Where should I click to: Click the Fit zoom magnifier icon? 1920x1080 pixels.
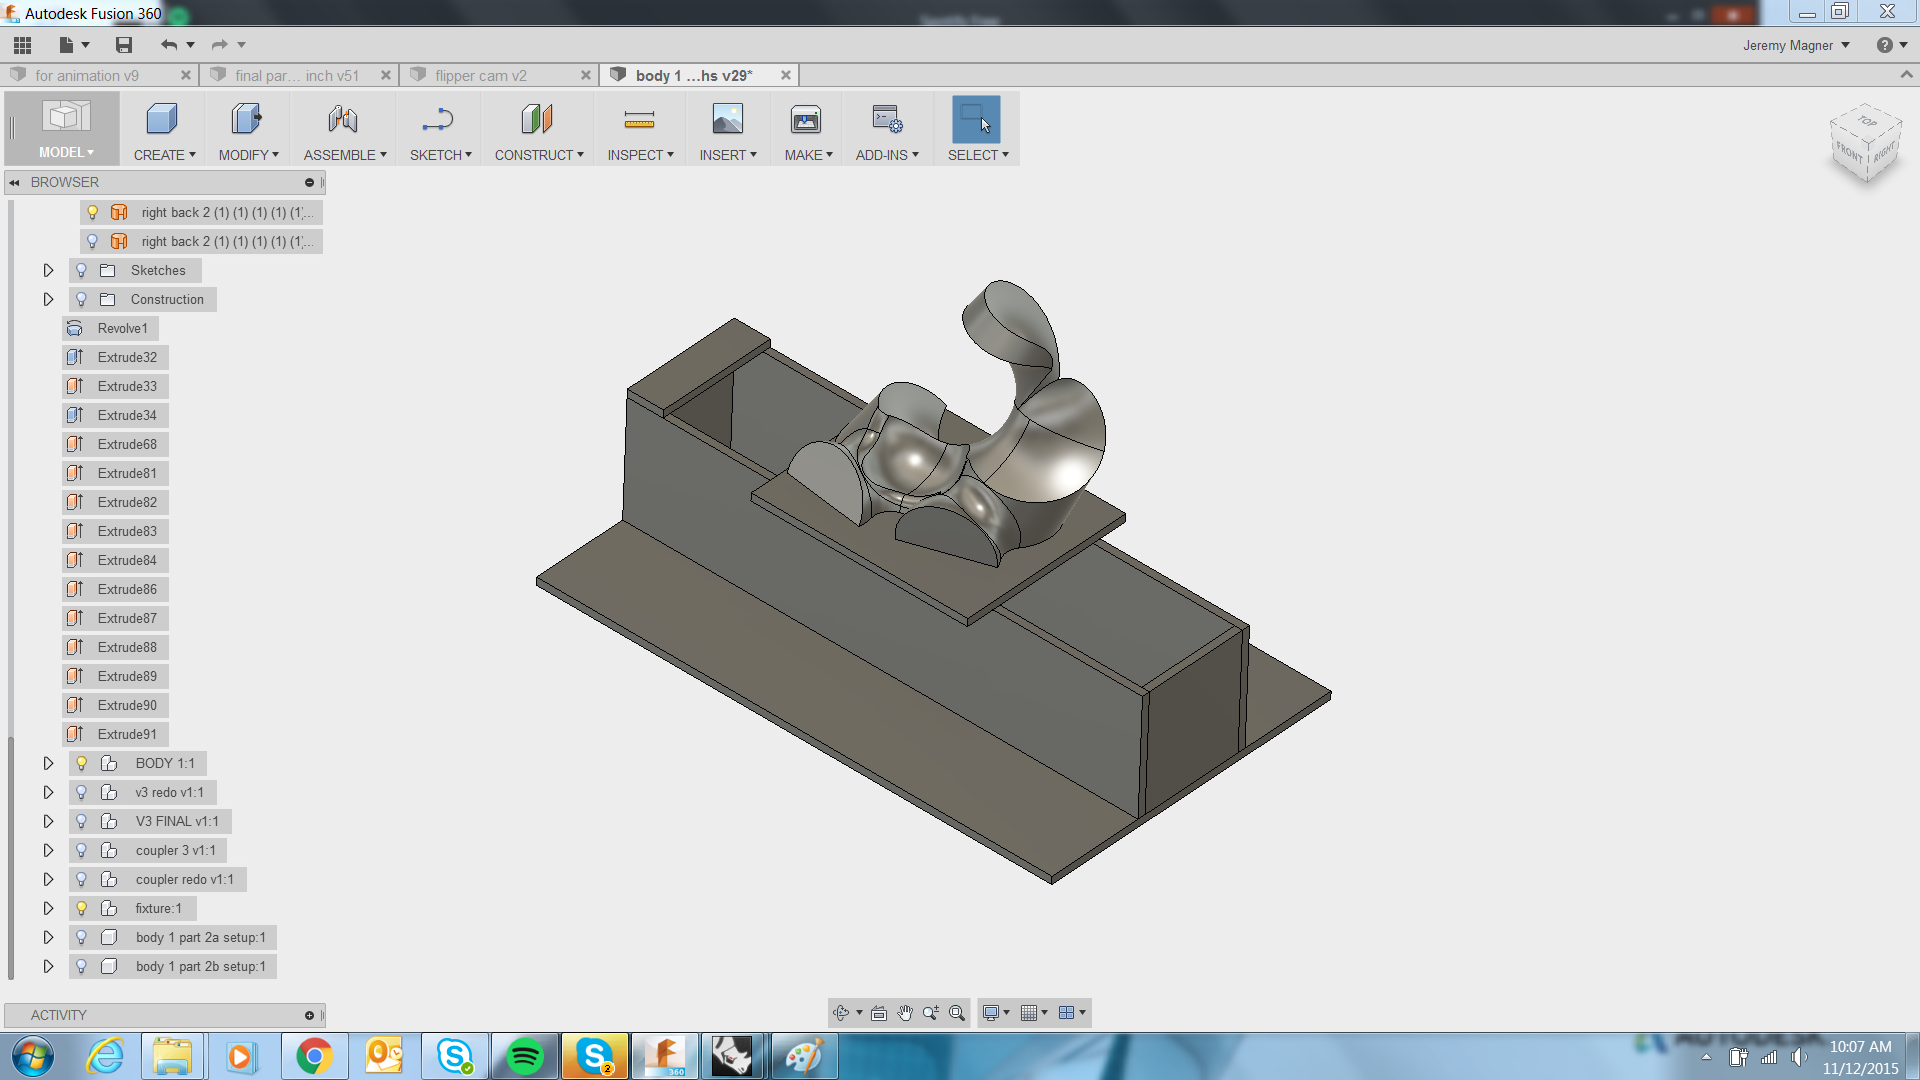[957, 1013]
